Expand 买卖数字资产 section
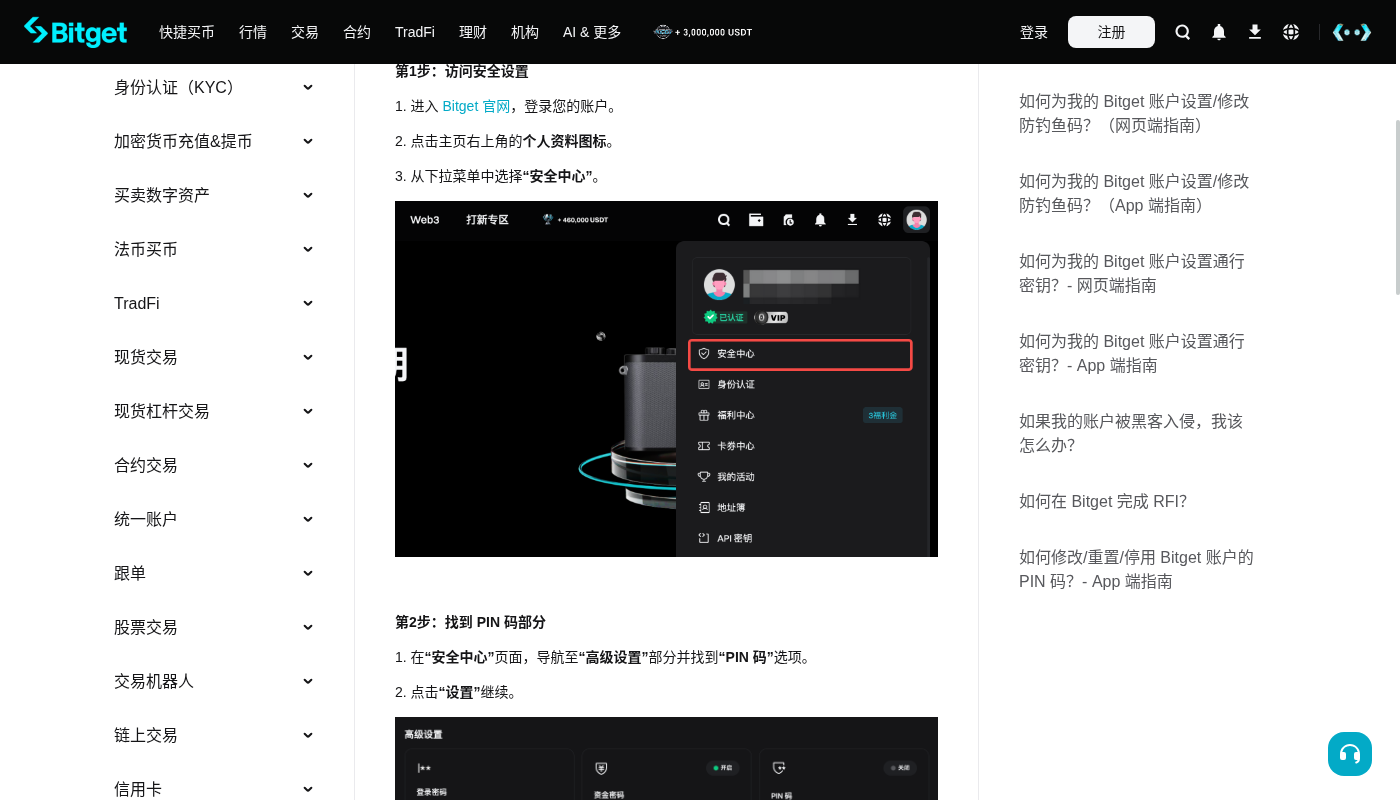The width and height of the screenshot is (1400, 800). 214,195
